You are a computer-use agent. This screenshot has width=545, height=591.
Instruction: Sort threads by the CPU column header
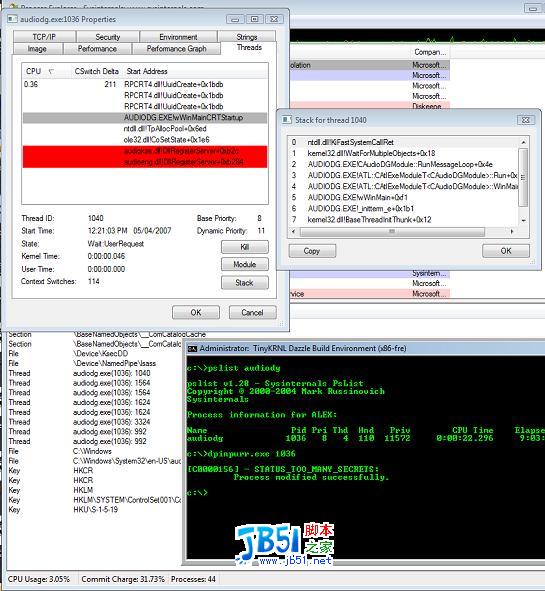pyautogui.click(x=44, y=71)
